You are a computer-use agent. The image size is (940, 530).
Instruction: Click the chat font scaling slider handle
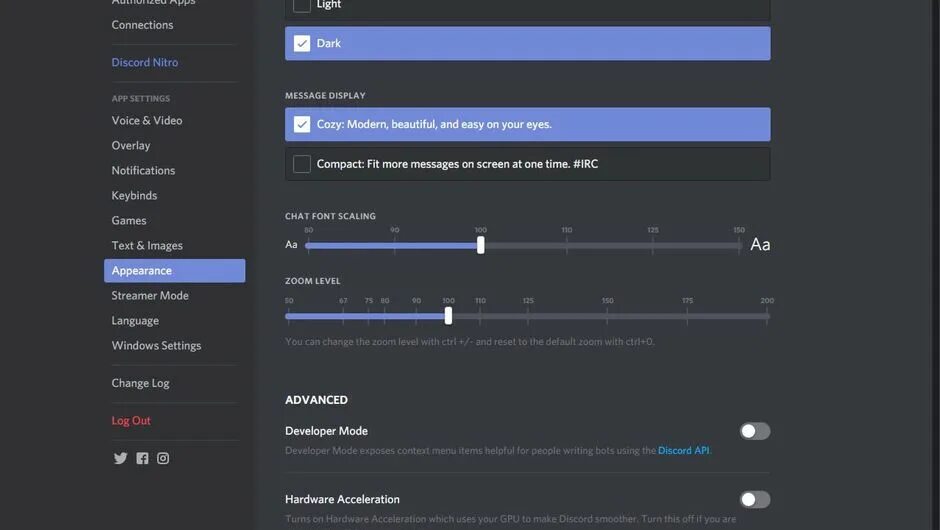point(481,245)
